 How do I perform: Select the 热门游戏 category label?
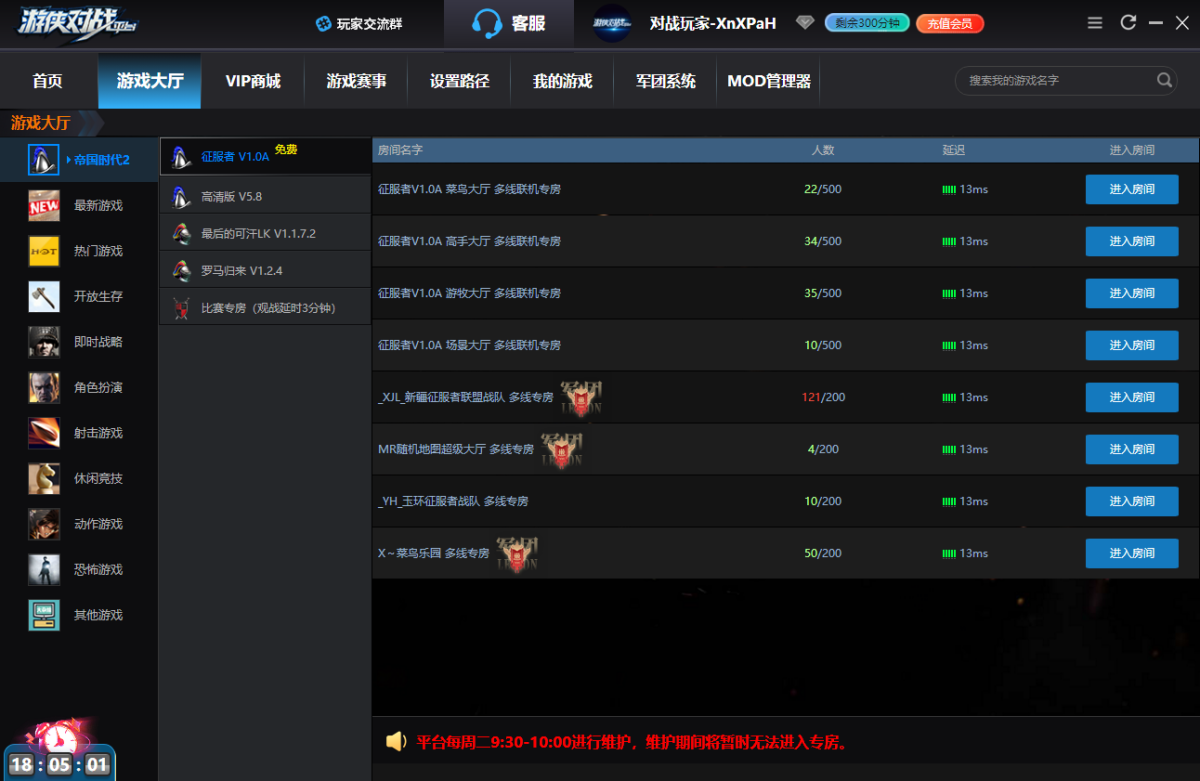[x=98, y=251]
